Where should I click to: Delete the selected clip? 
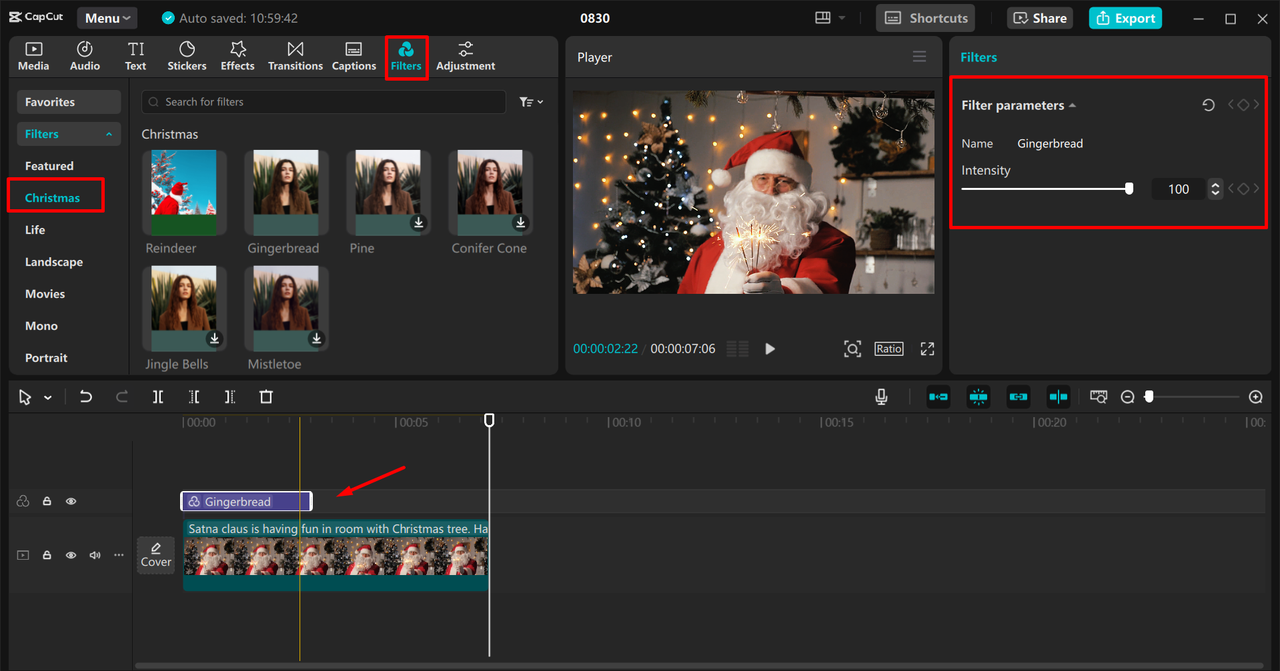(x=266, y=397)
